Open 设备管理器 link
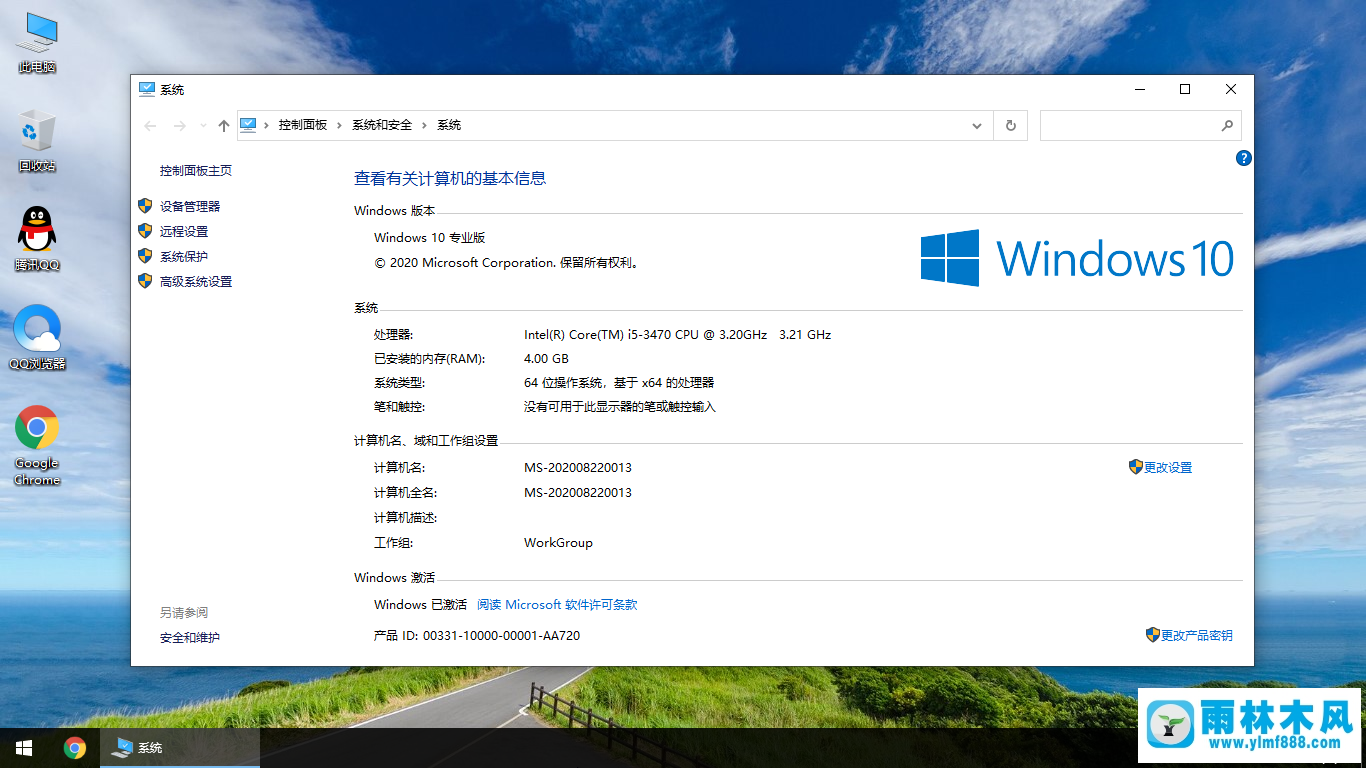 190,206
